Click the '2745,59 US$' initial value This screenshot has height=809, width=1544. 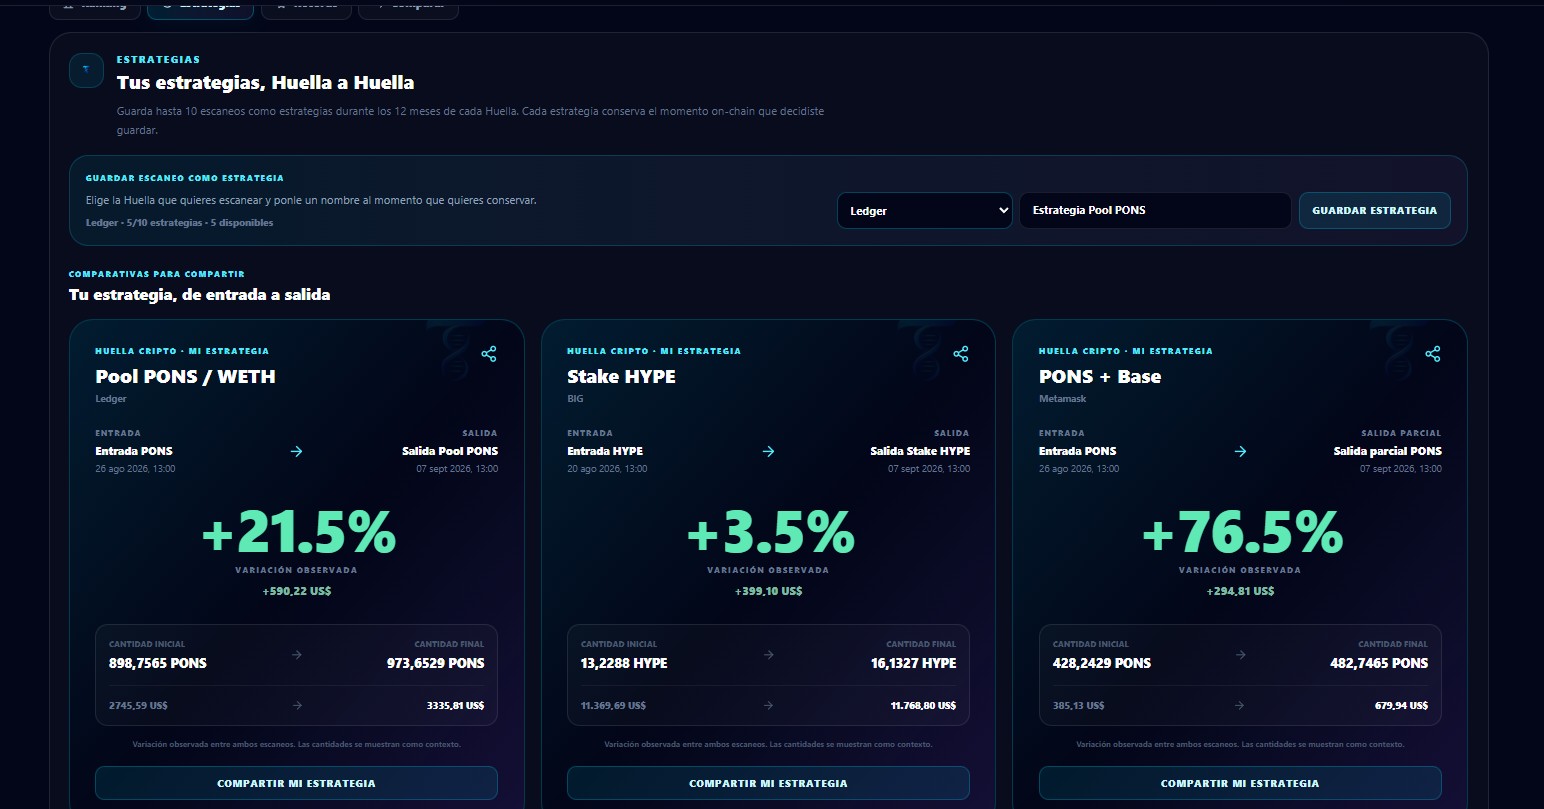[138, 706]
